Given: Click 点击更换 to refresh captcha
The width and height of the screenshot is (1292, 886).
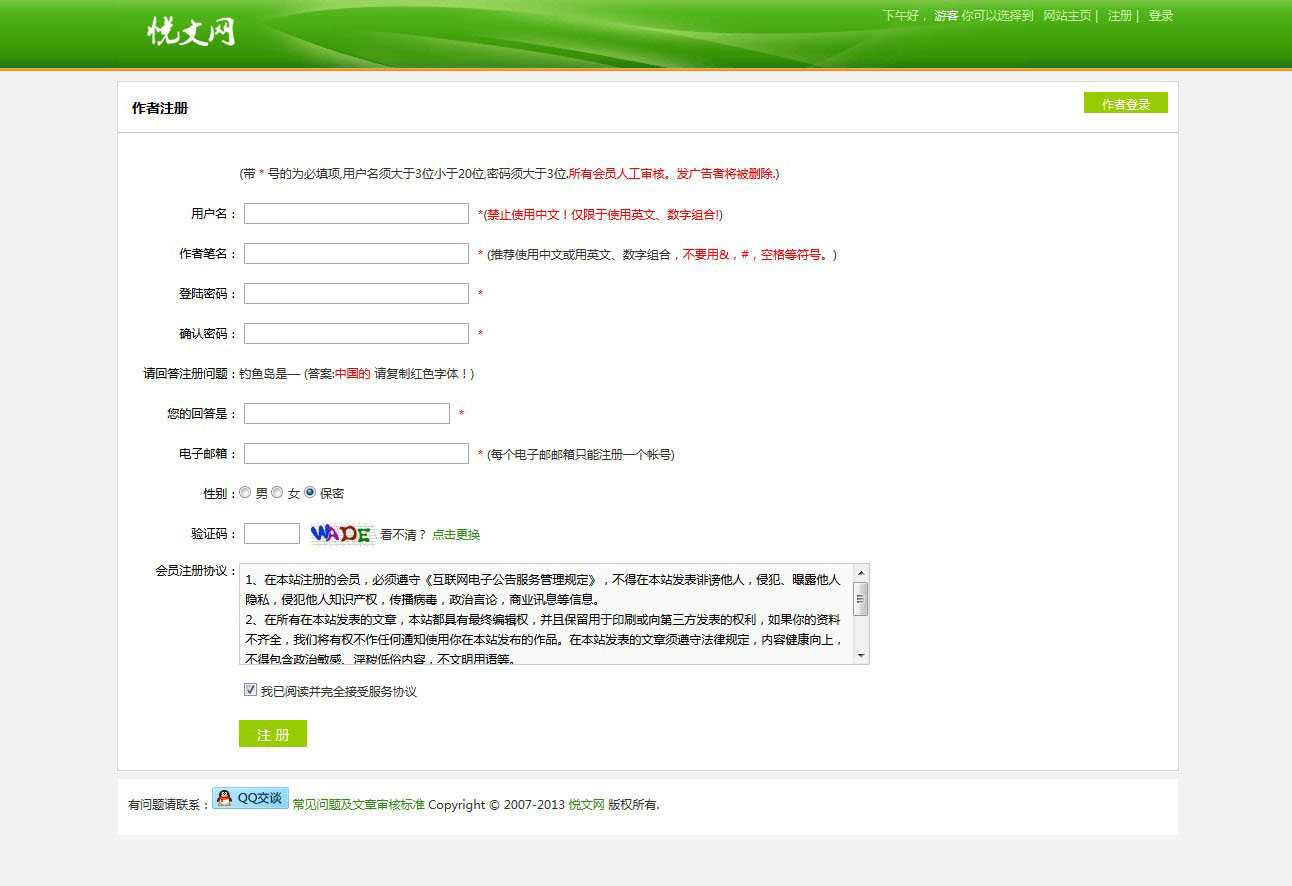Looking at the screenshot, I should tap(456, 535).
